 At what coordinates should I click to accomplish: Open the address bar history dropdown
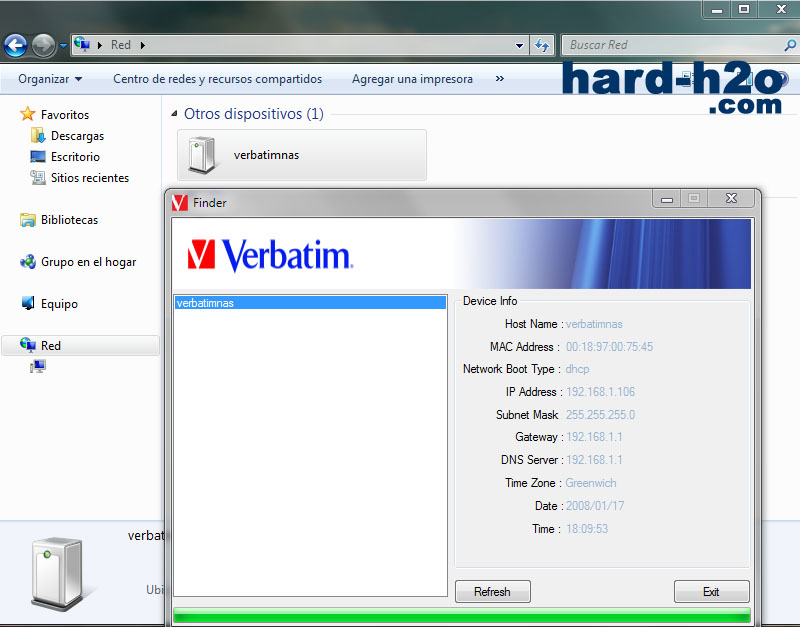coord(519,45)
